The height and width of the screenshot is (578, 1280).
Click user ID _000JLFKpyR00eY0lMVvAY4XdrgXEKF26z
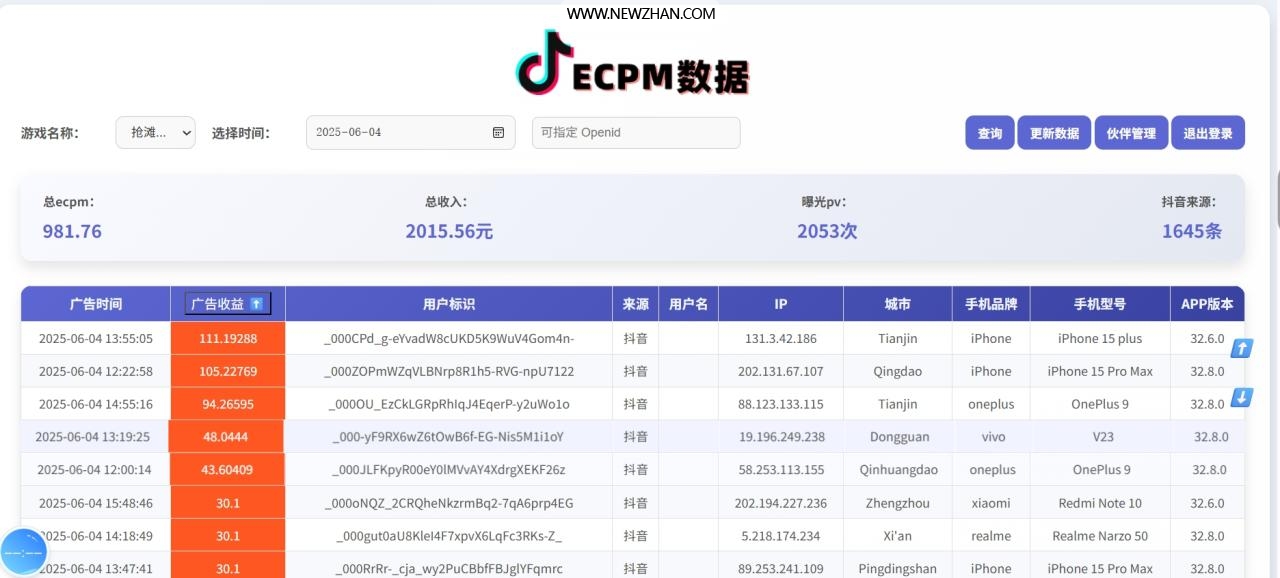[449, 470]
